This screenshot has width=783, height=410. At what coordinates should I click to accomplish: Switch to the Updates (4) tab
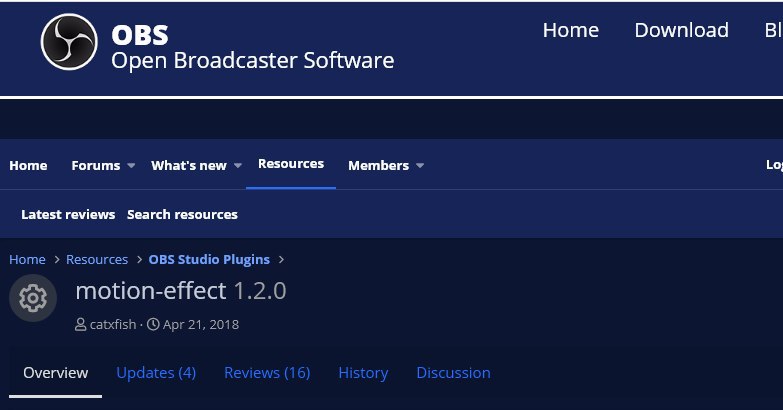pyautogui.click(x=156, y=373)
